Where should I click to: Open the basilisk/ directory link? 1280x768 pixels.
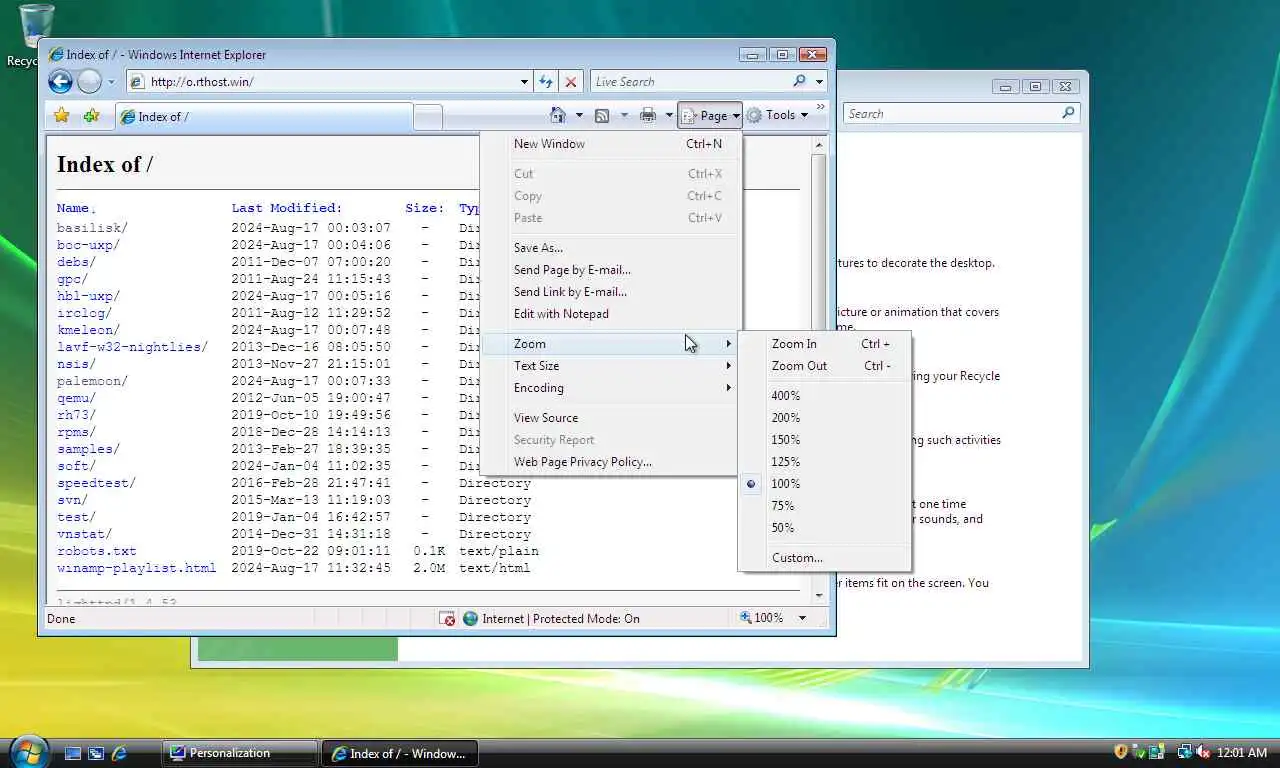point(92,228)
